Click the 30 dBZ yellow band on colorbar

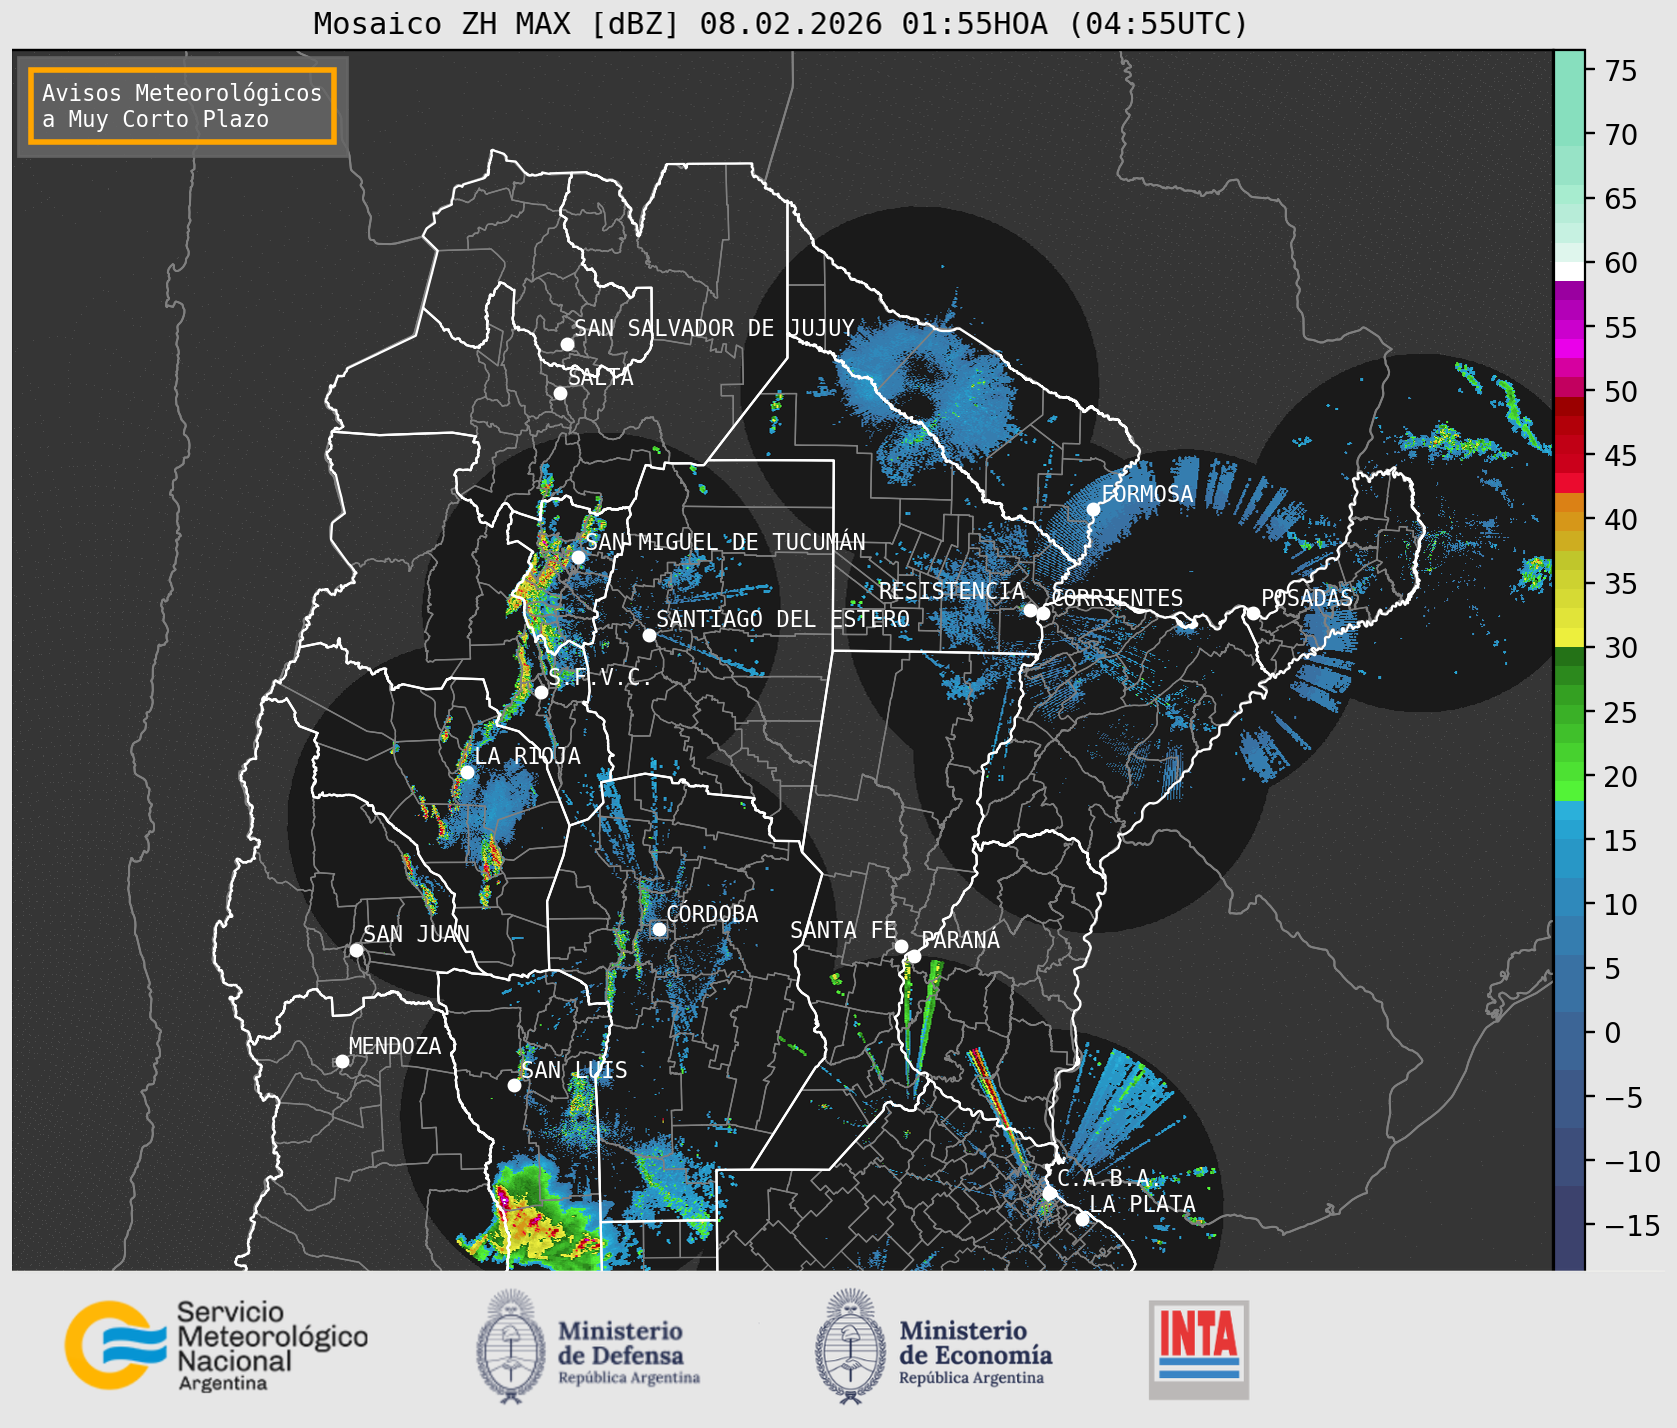pos(1569,637)
